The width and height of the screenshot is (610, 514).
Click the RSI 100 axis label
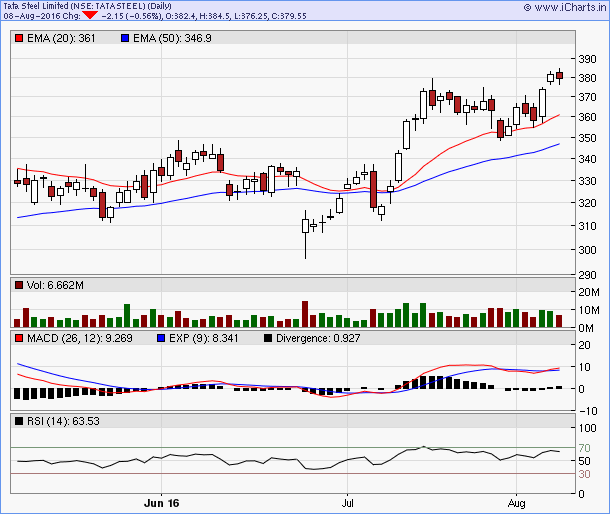click(587, 428)
